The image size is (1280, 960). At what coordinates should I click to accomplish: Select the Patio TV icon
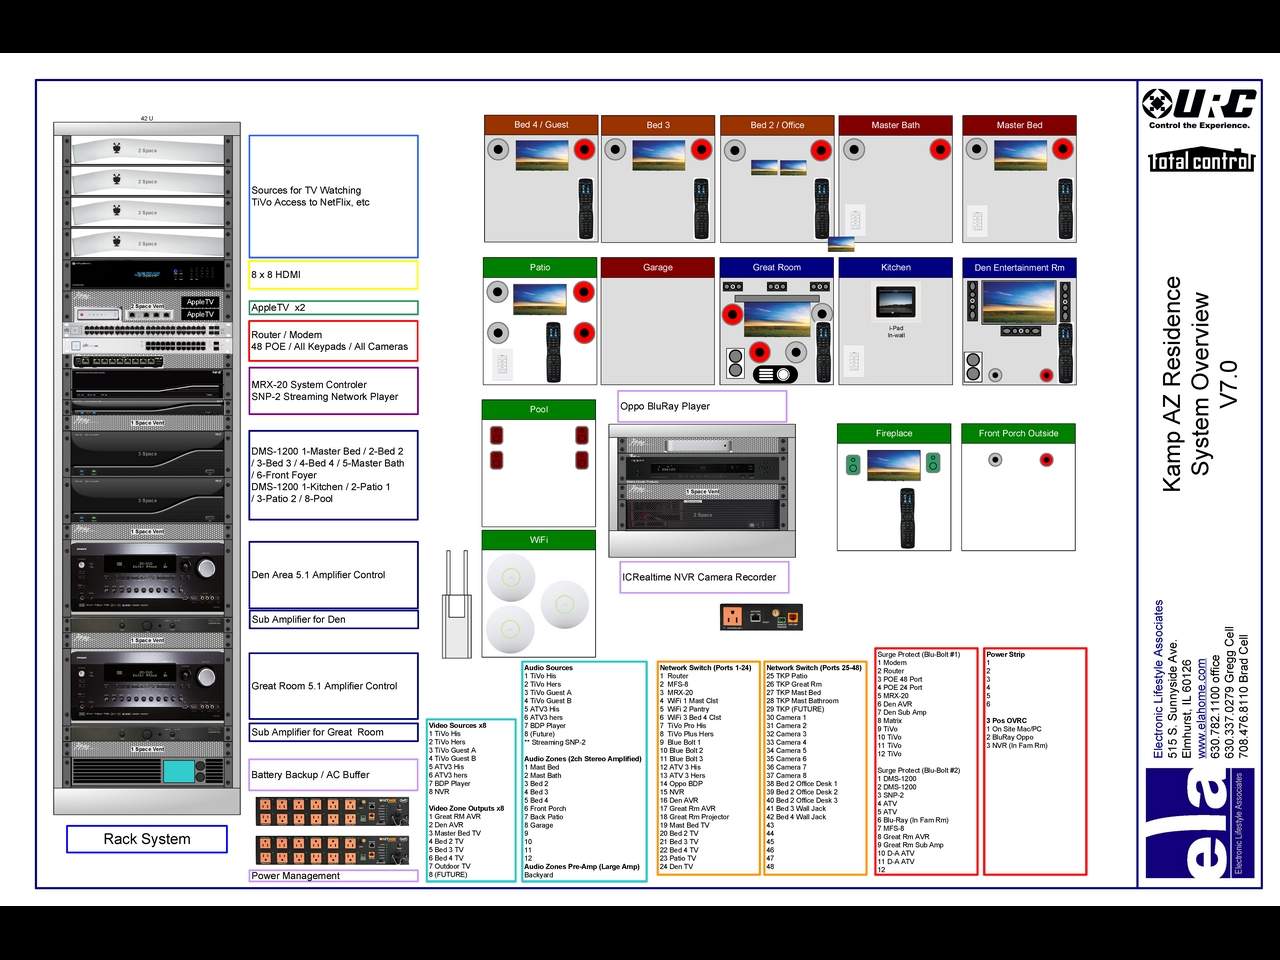point(541,298)
